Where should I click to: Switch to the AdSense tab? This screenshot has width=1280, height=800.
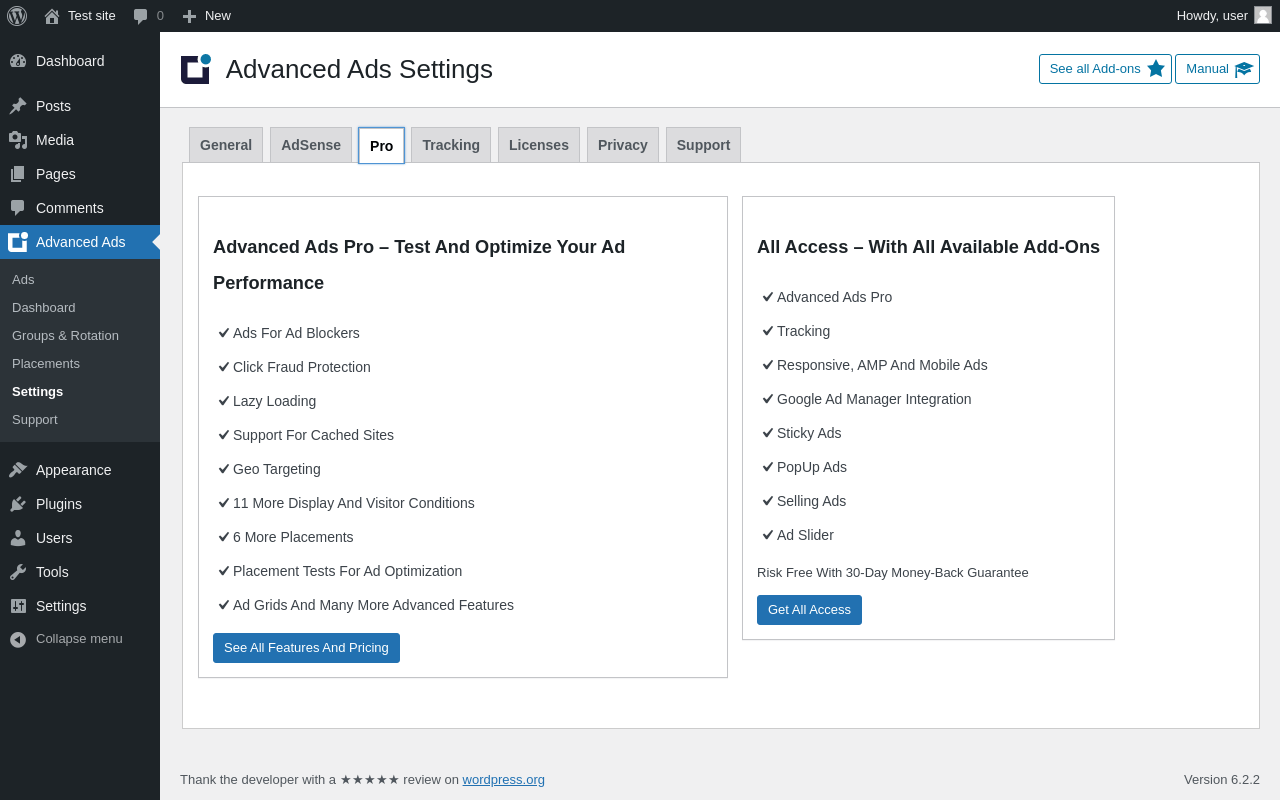311,145
